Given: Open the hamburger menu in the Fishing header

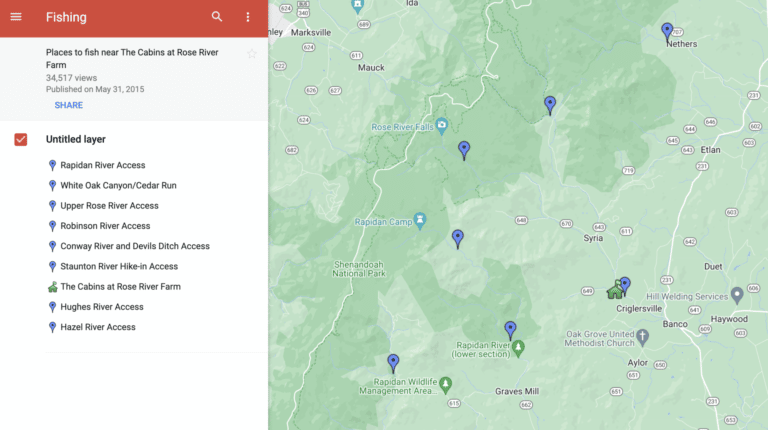Looking at the screenshot, I should (x=16, y=17).
